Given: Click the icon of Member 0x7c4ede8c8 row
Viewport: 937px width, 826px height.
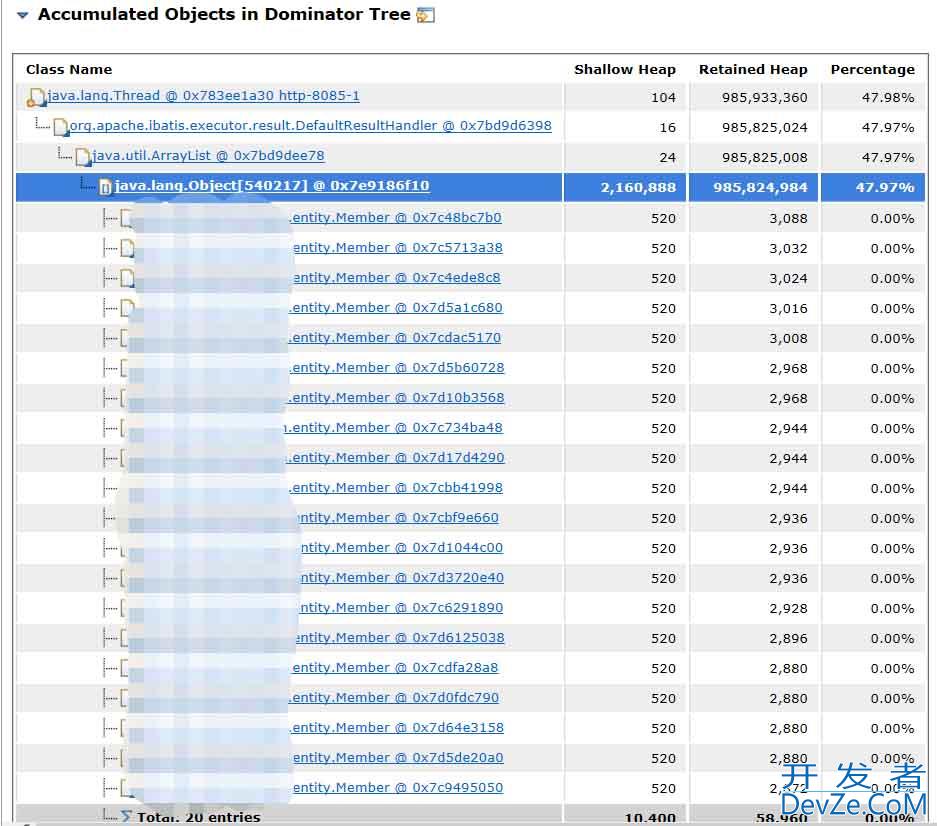Looking at the screenshot, I should [127, 278].
